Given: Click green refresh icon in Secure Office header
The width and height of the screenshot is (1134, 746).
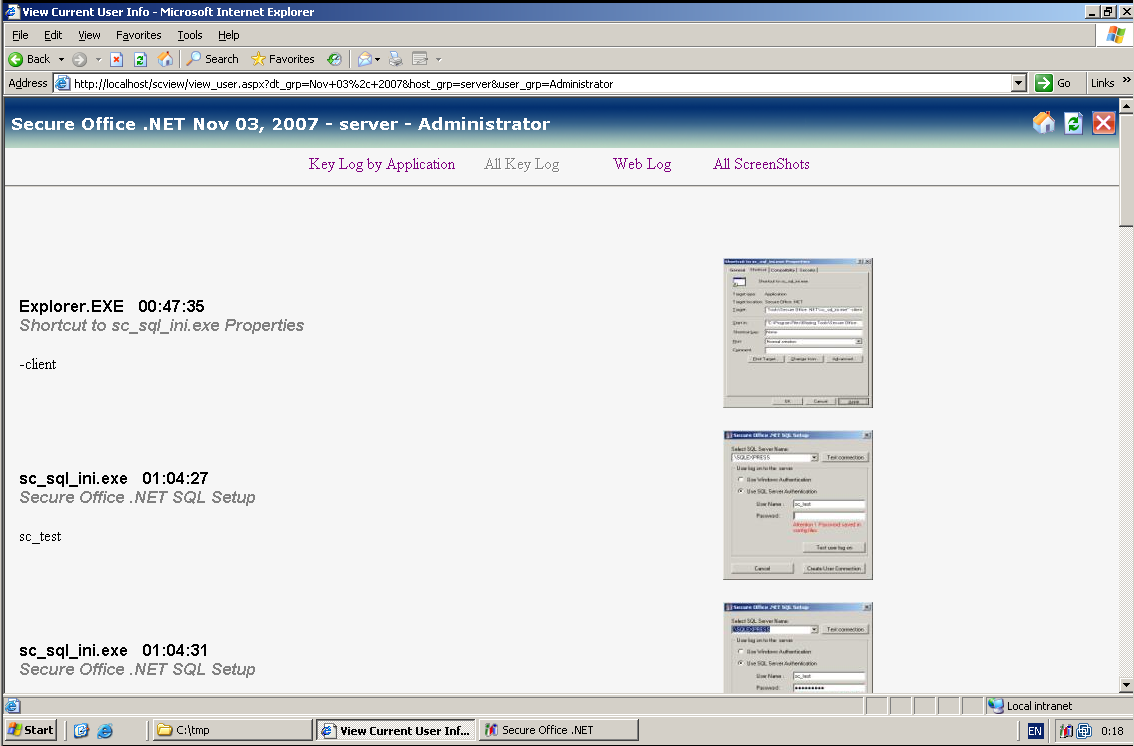Looking at the screenshot, I should coord(1073,123).
